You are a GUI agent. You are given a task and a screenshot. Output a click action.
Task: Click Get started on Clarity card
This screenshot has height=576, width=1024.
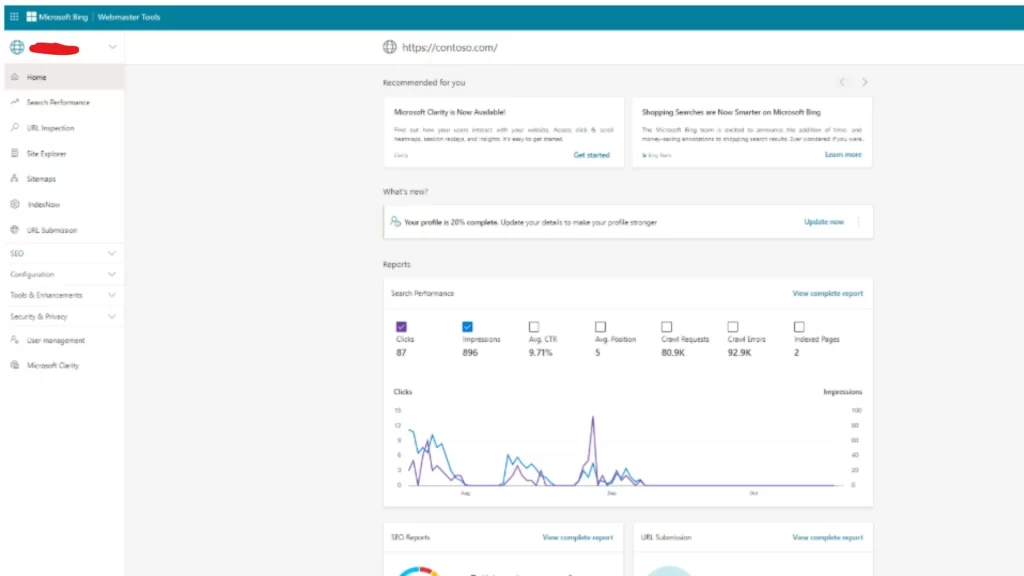tap(592, 155)
